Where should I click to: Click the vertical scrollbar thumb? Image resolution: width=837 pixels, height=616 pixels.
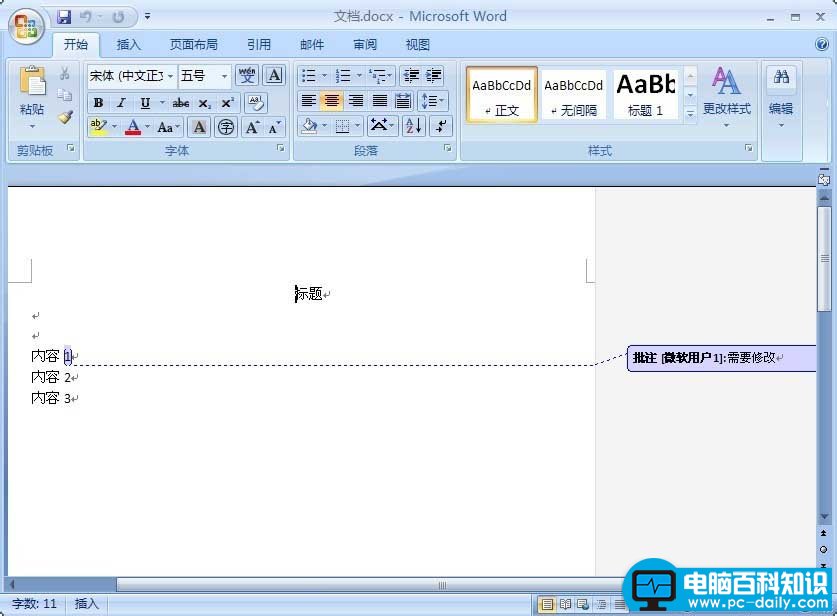point(824,259)
